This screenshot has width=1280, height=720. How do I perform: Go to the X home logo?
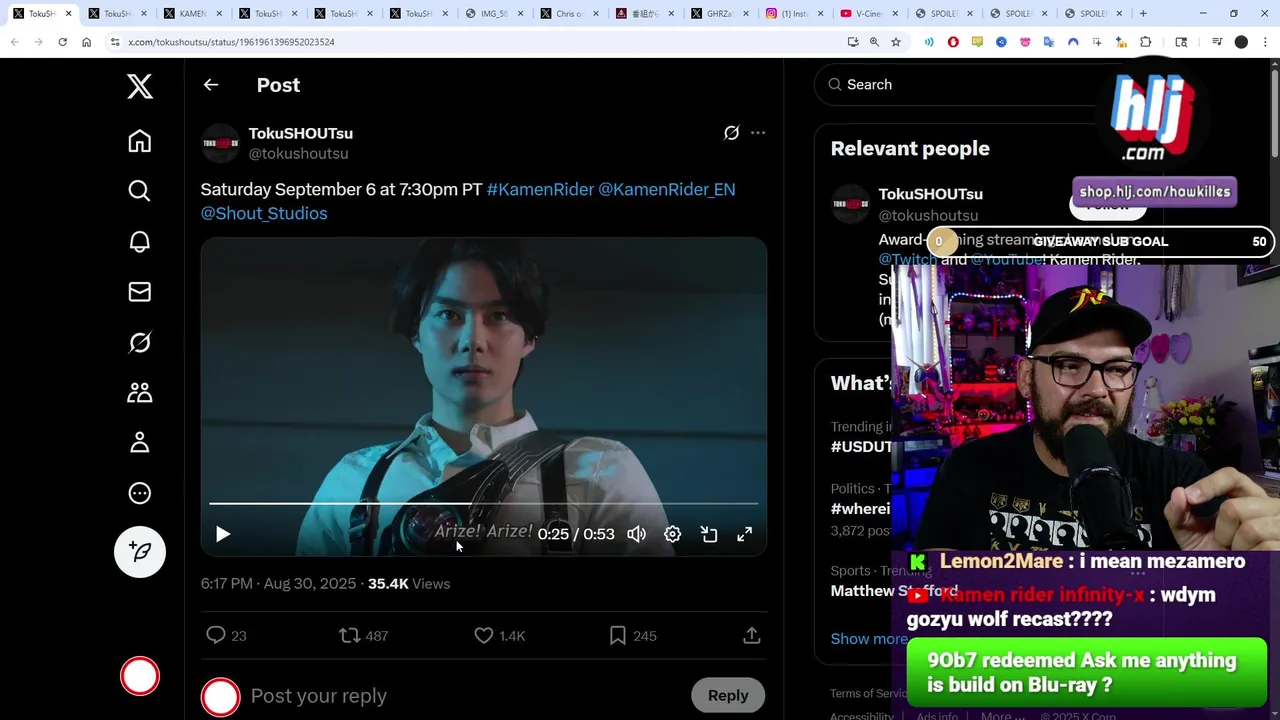[140, 86]
